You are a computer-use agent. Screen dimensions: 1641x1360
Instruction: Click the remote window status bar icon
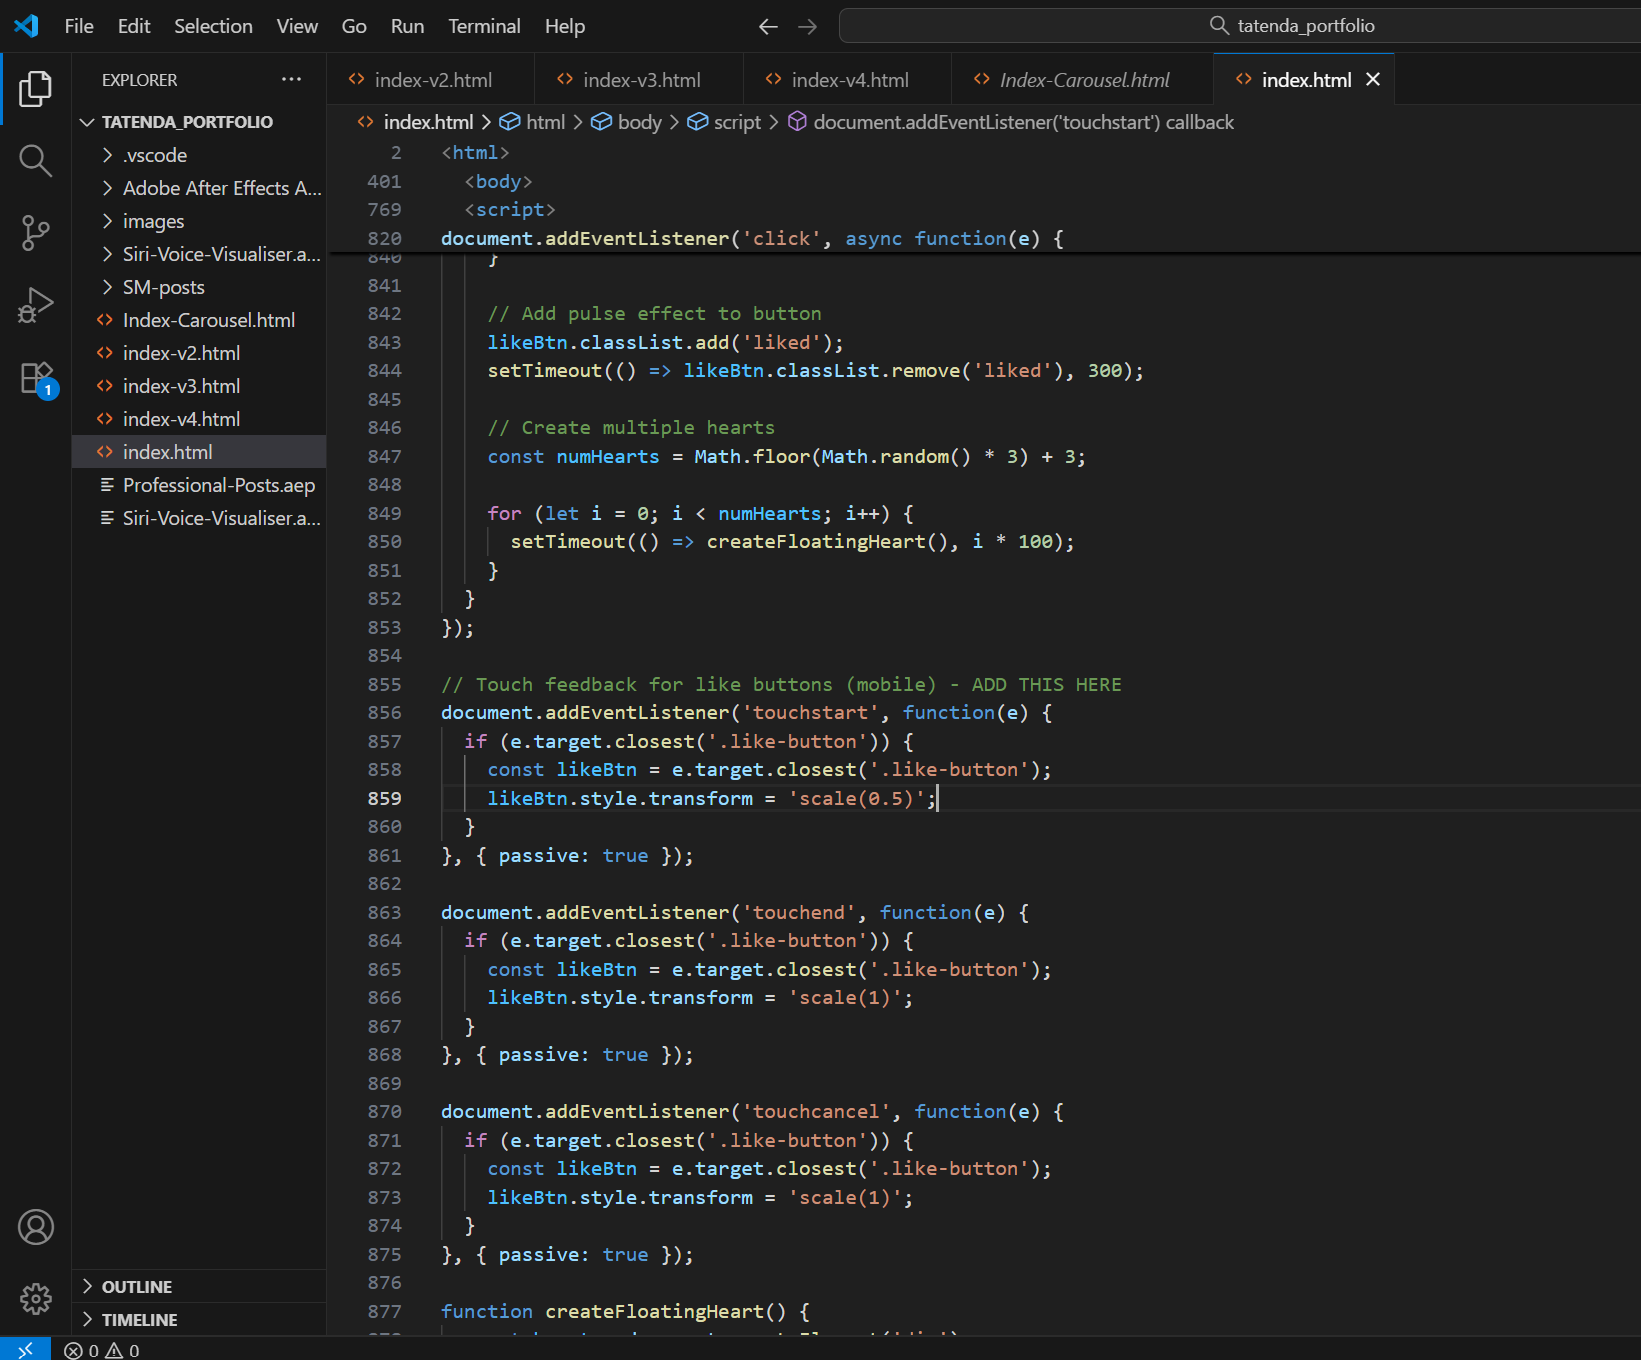[x=25, y=1350]
